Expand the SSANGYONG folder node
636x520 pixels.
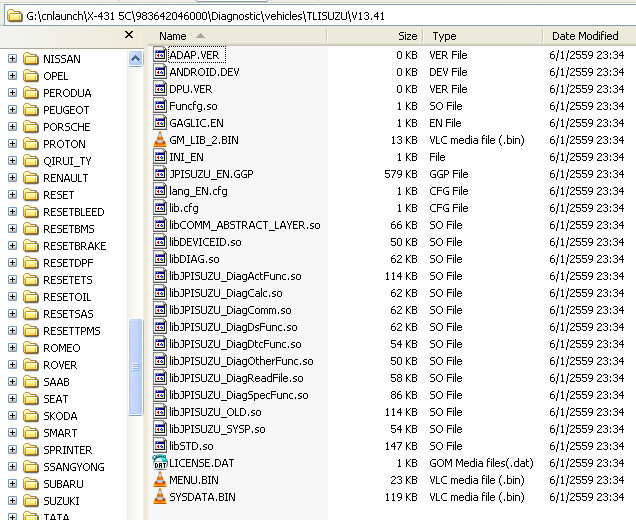point(13,467)
